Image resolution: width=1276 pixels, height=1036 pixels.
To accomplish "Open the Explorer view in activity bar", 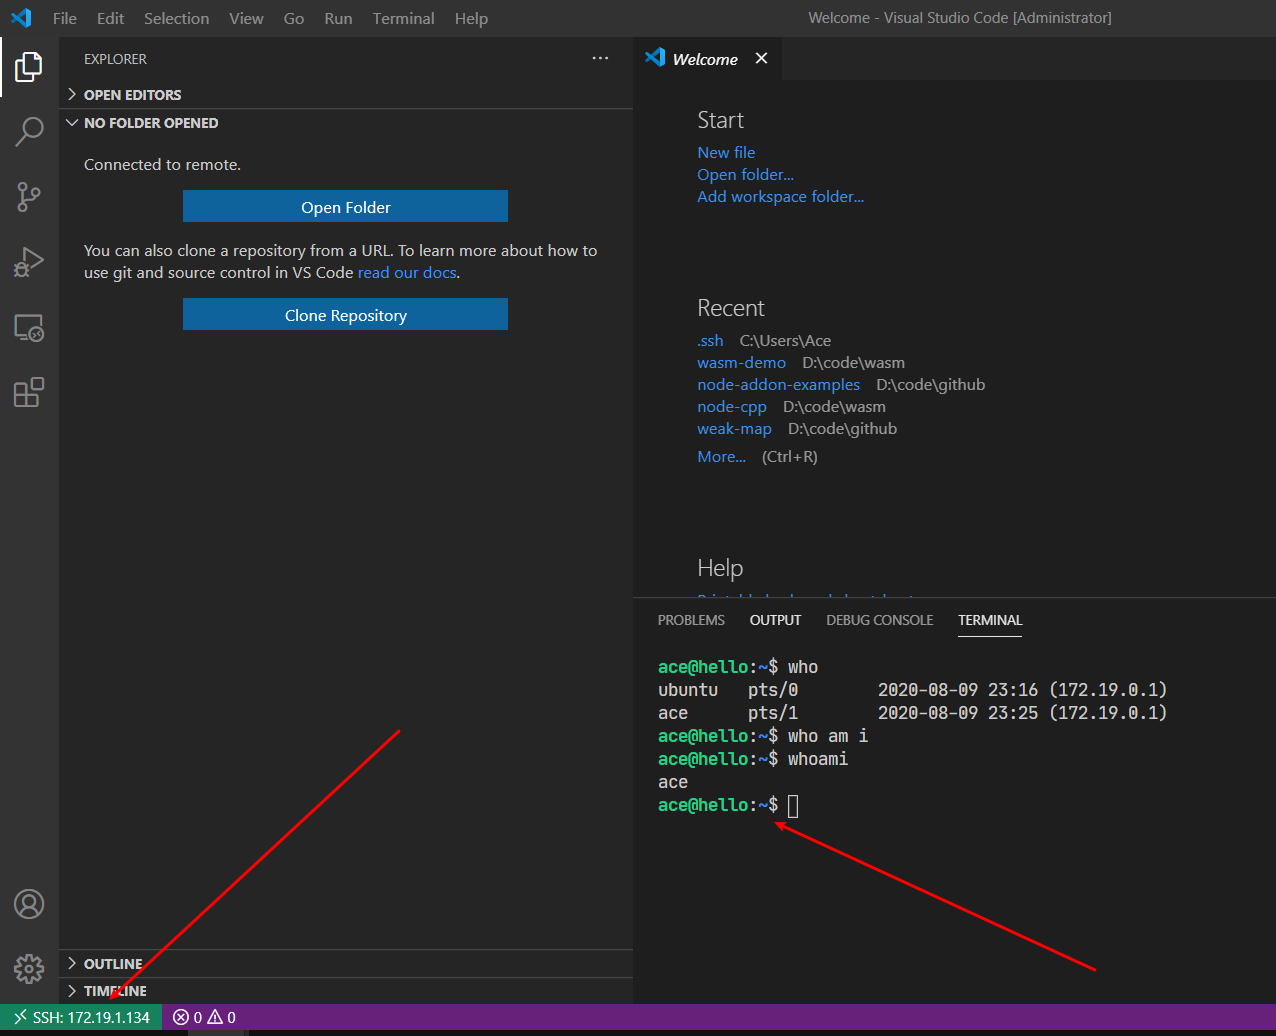I will pos(29,67).
